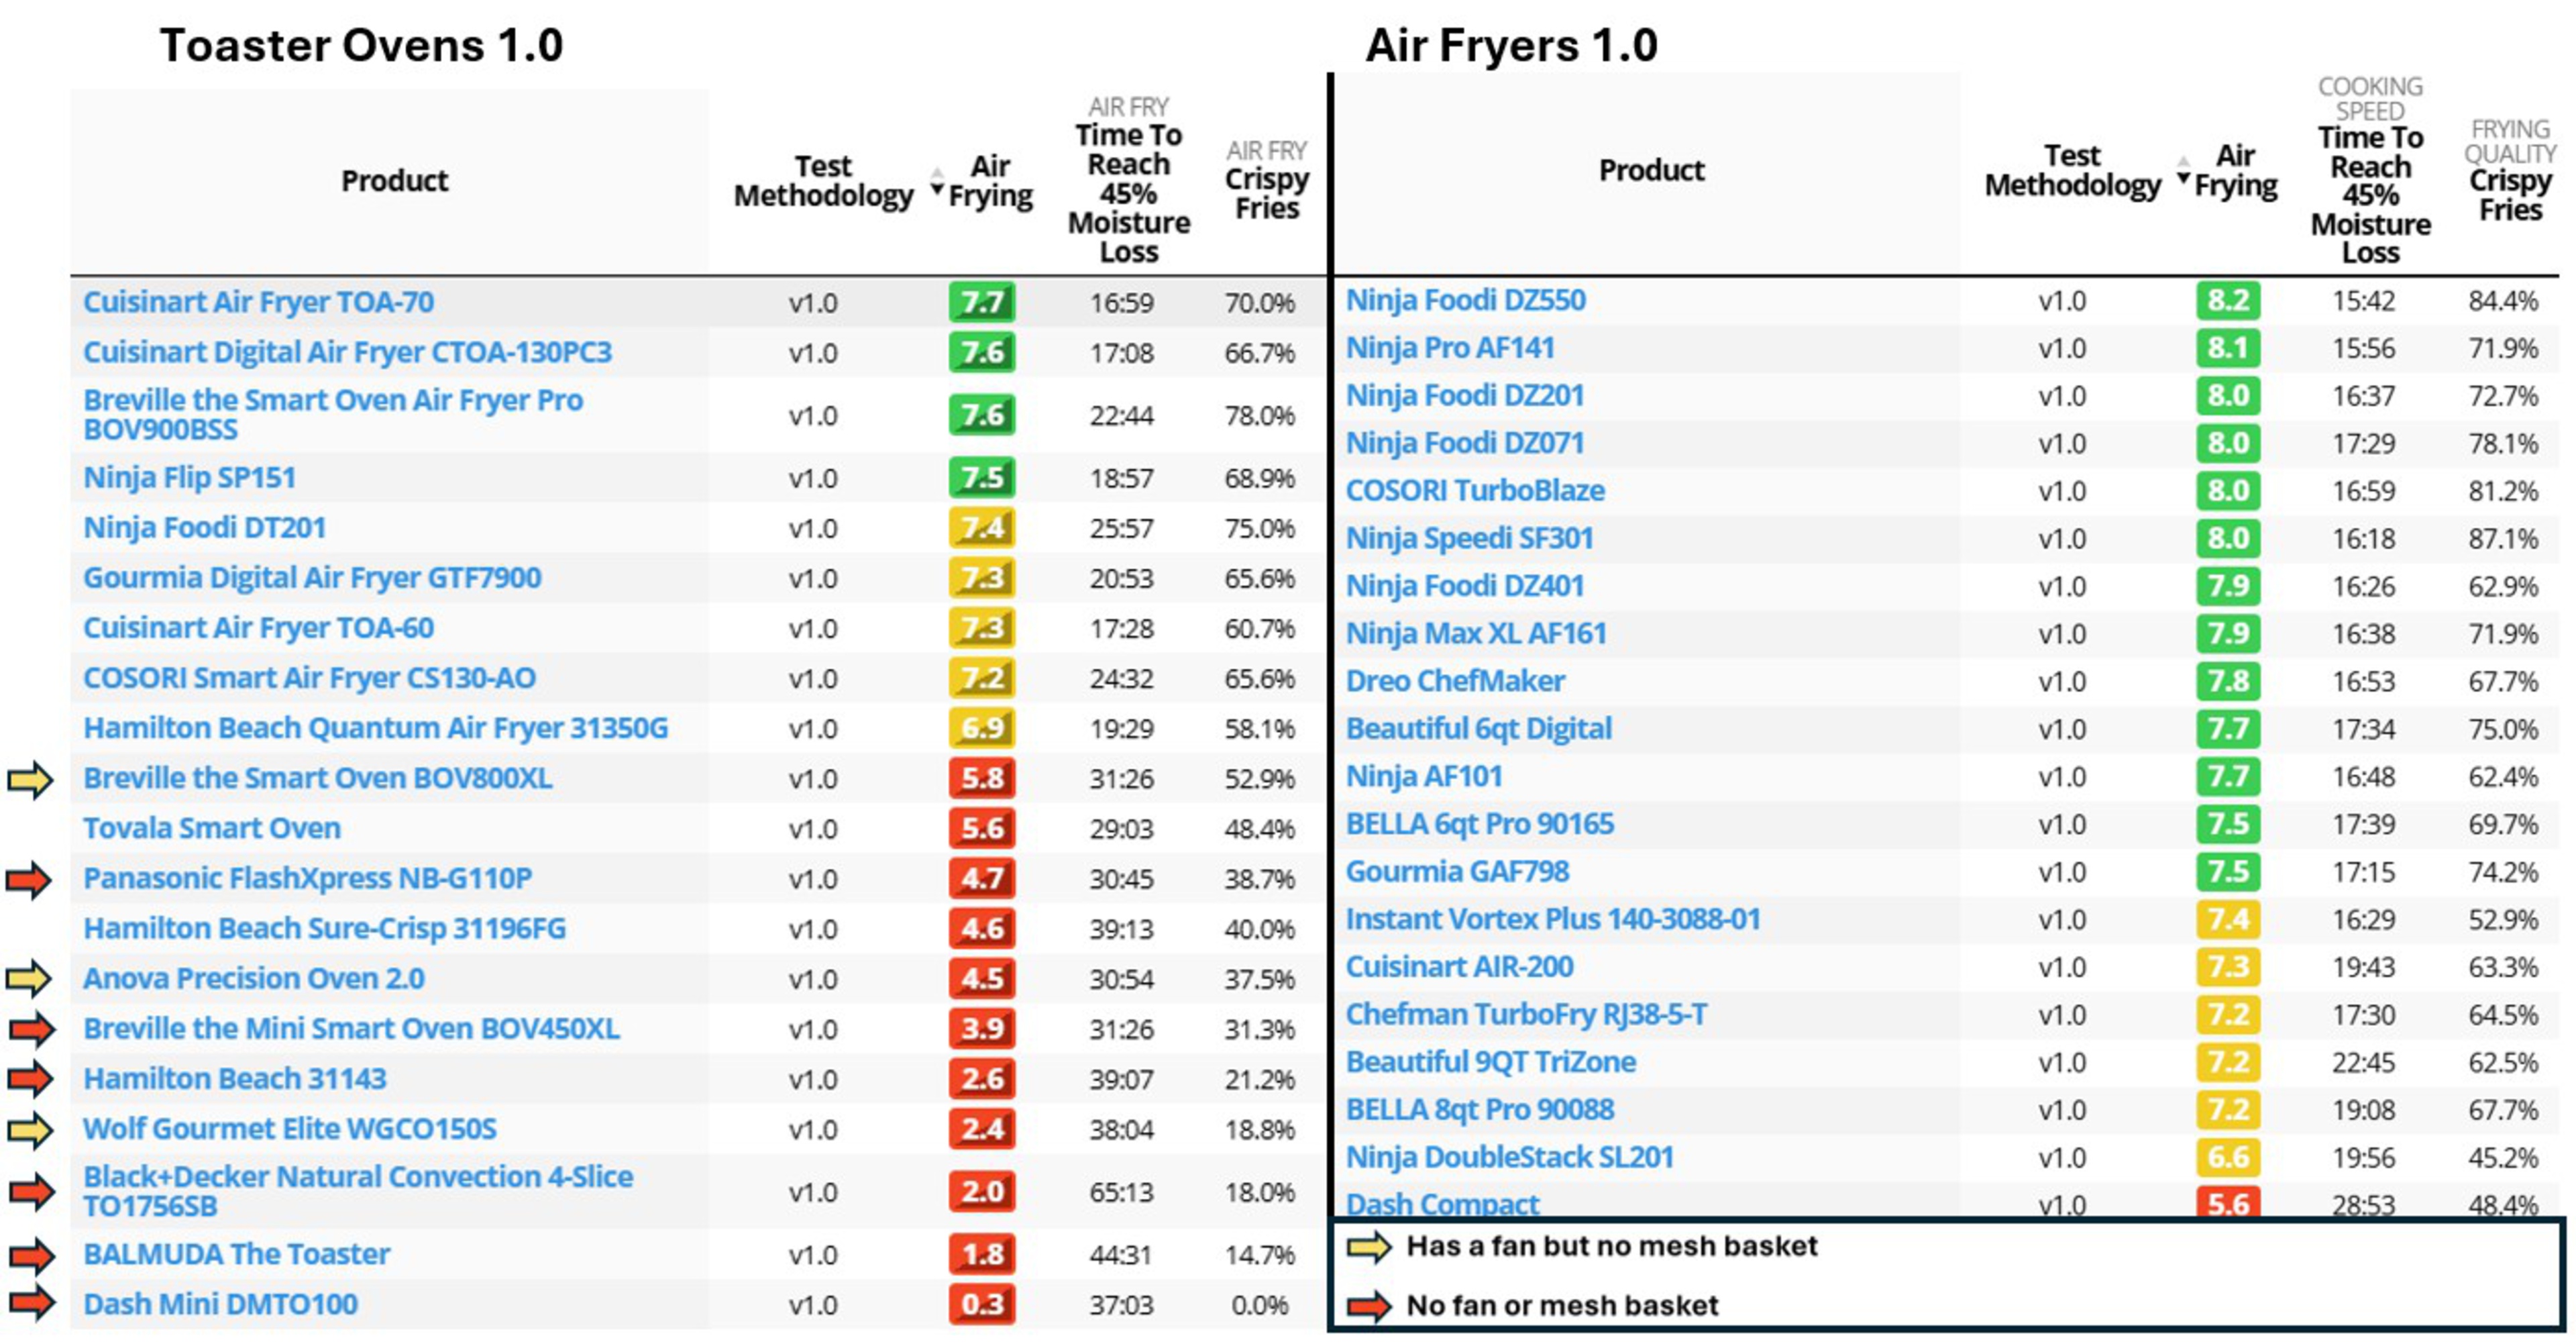Screen dimensions: 2576x1344
Task: Click red arrow beside Hamilton Beach 31143
Action: pos(31,1078)
